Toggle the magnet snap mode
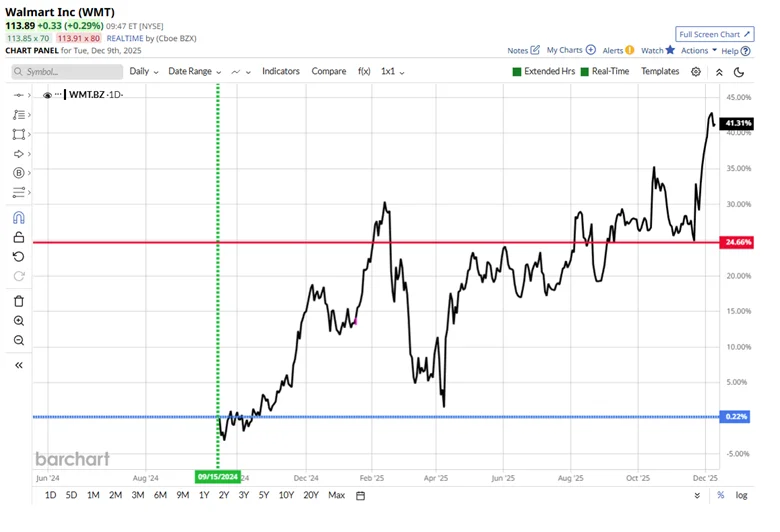The image size is (780, 532). [18, 217]
